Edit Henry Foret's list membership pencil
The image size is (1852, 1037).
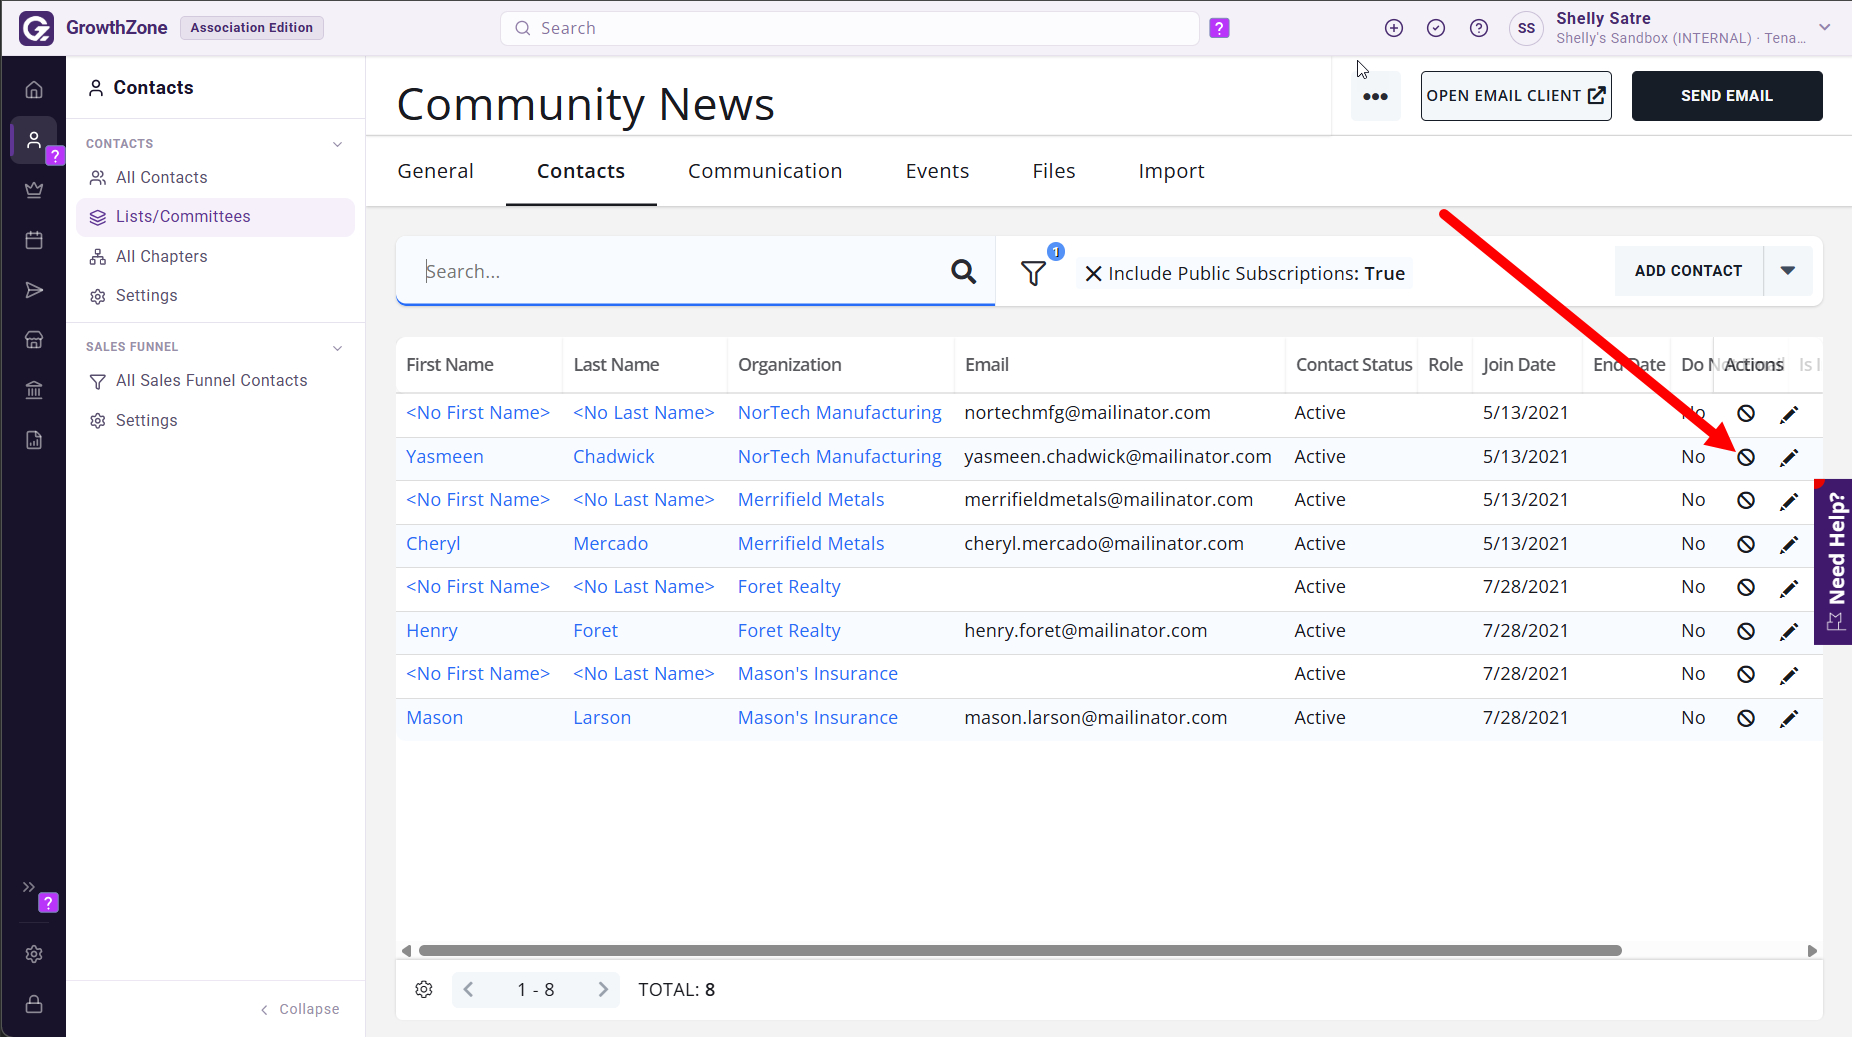tap(1789, 631)
